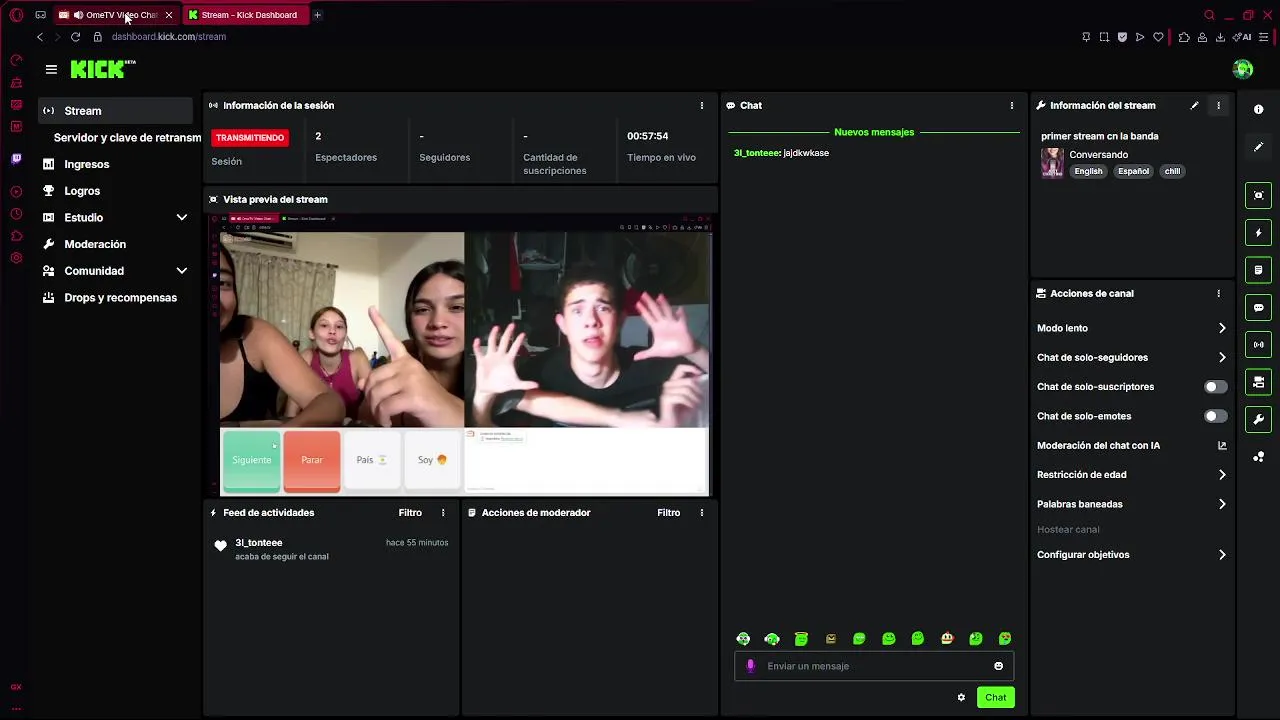Open Información de la sesión options menu
The width and height of the screenshot is (1280, 720).
coord(701,105)
